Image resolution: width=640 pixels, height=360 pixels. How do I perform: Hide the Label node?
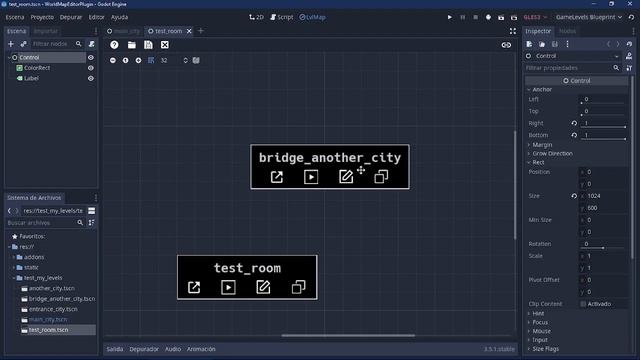[91, 78]
